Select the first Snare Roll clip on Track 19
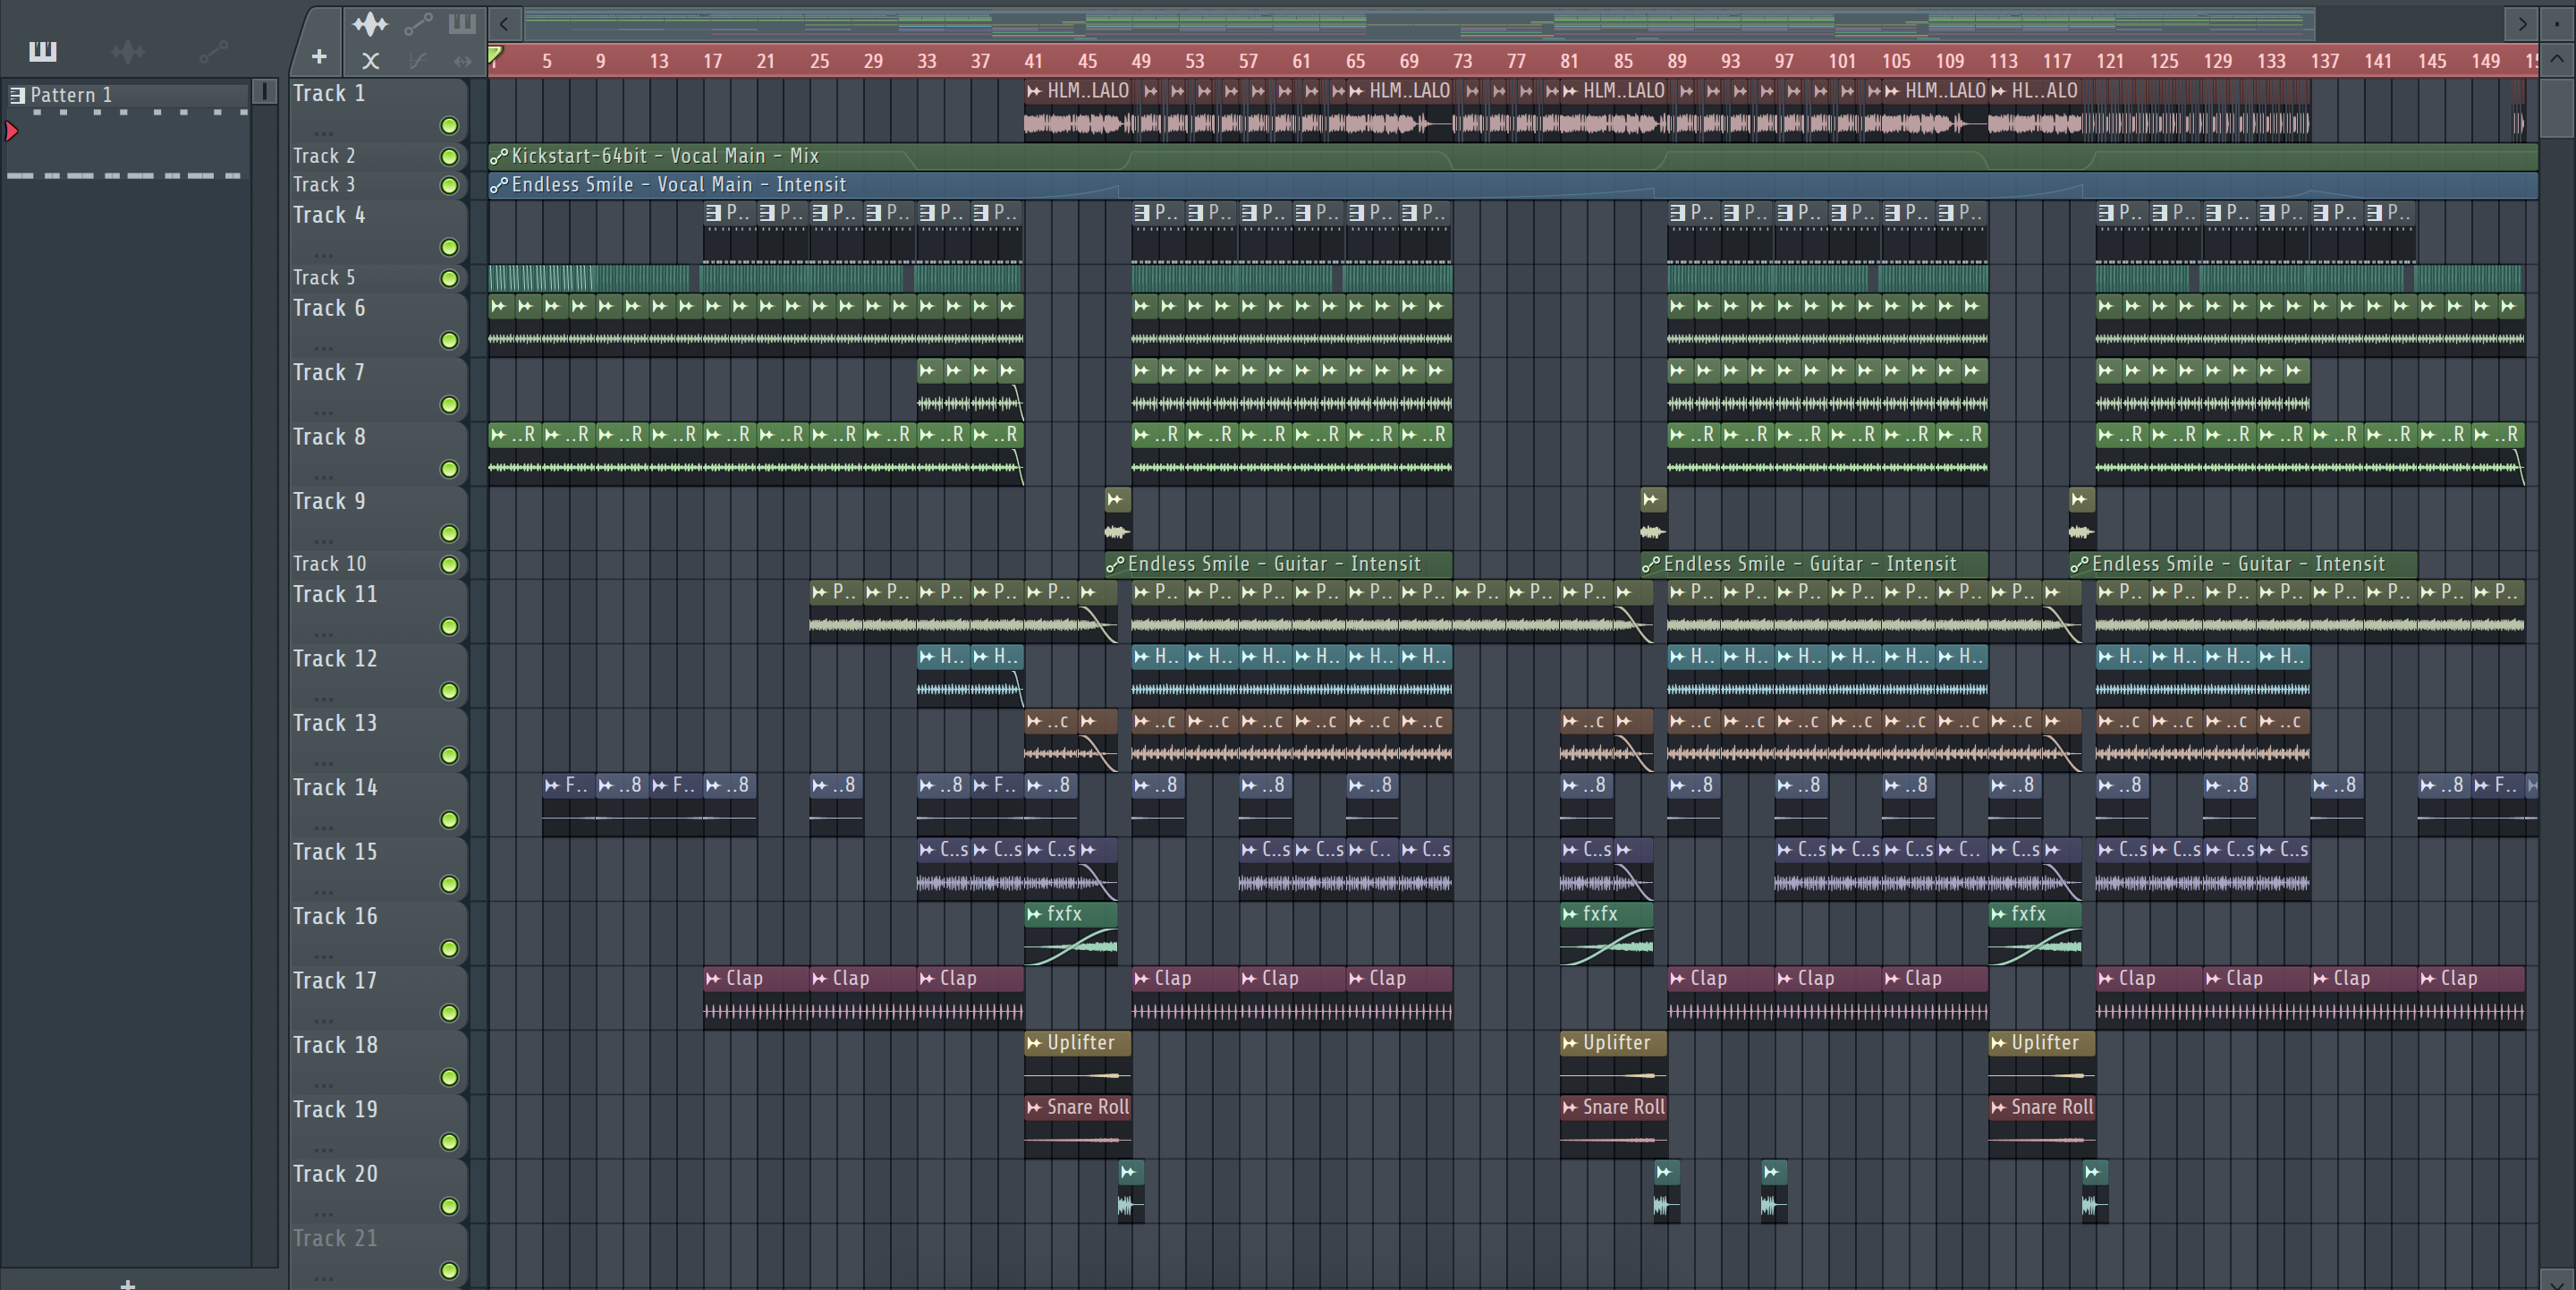The height and width of the screenshot is (1290, 2576). (x=1078, y=1126)
